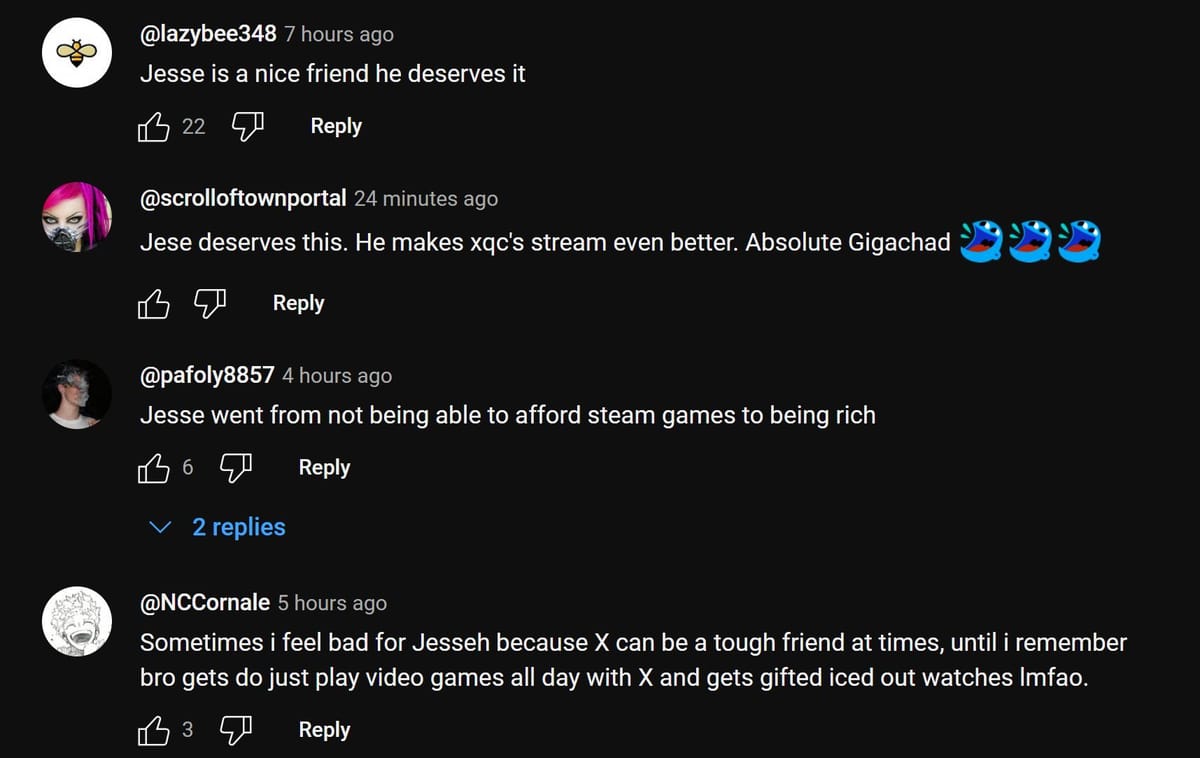
Task: Like @scrolloftownportal's comment
Action: [x=153, y=303]
